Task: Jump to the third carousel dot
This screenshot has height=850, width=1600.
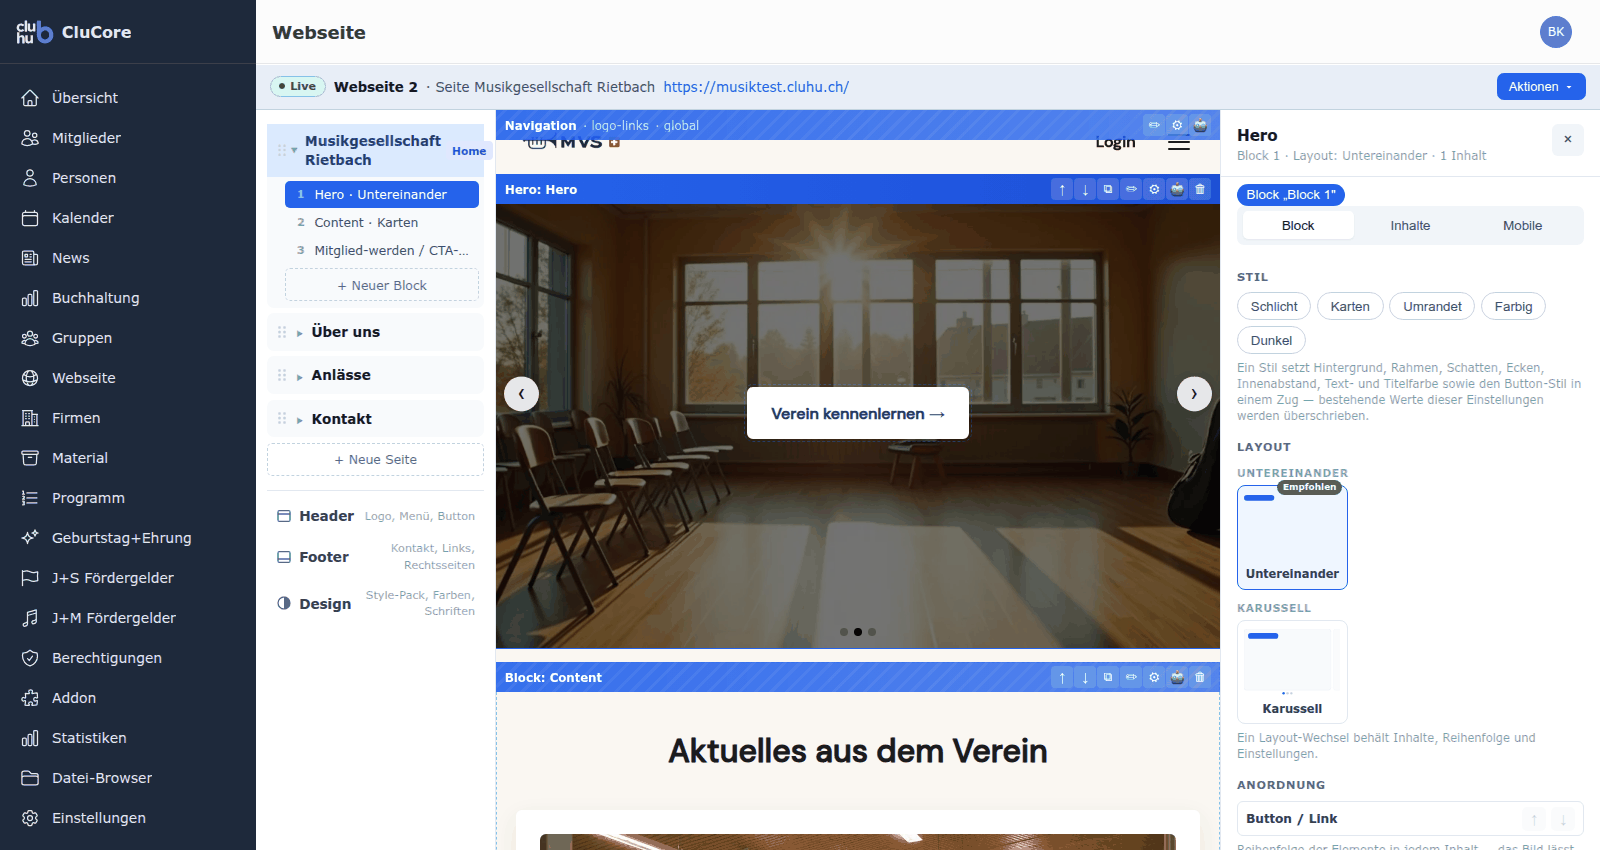Action: 872,632
